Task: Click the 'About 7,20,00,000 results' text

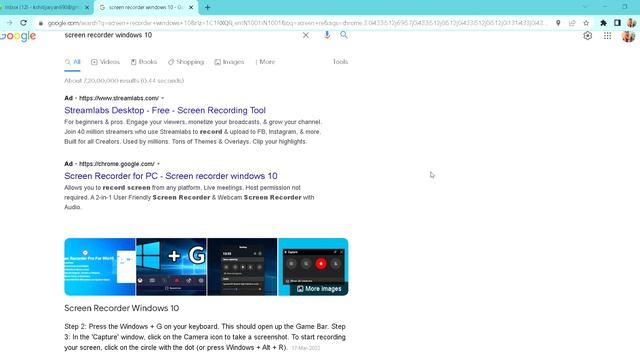Action: [124, 81]
